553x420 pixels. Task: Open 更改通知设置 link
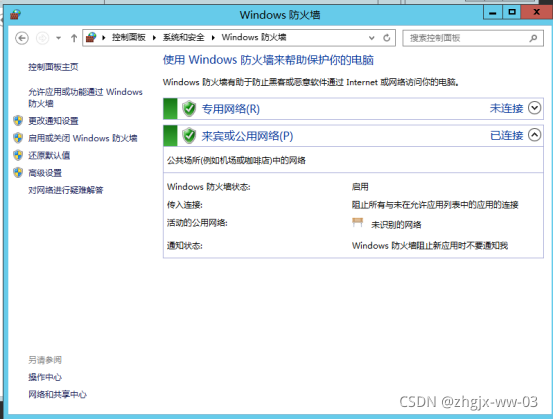click(x=53, y=121)
